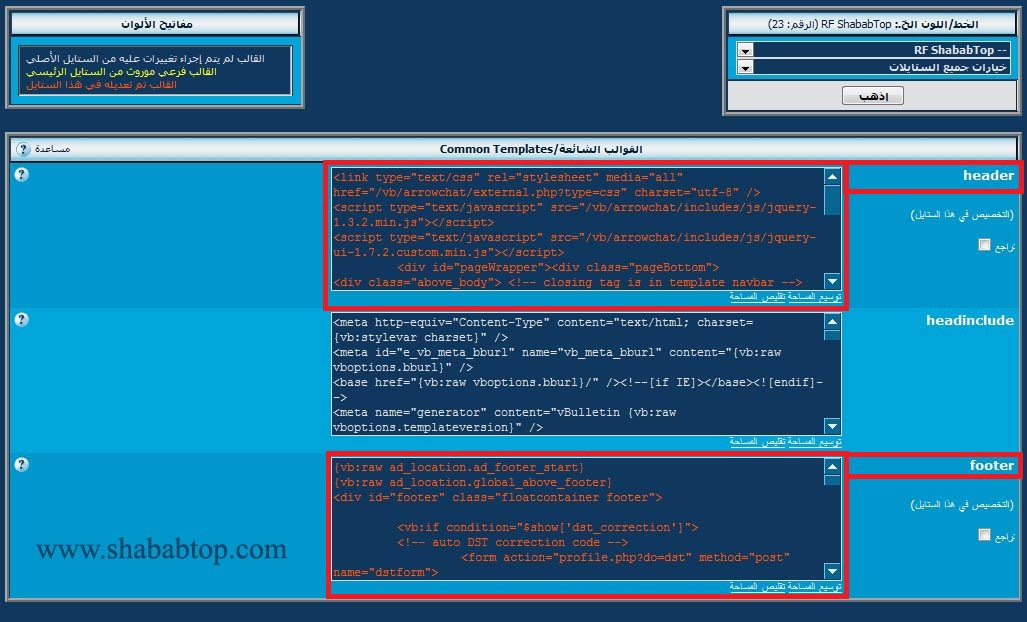Screen dimensions: 1027x622
Task: Open help for the header template row
Action: pos(22,174)
